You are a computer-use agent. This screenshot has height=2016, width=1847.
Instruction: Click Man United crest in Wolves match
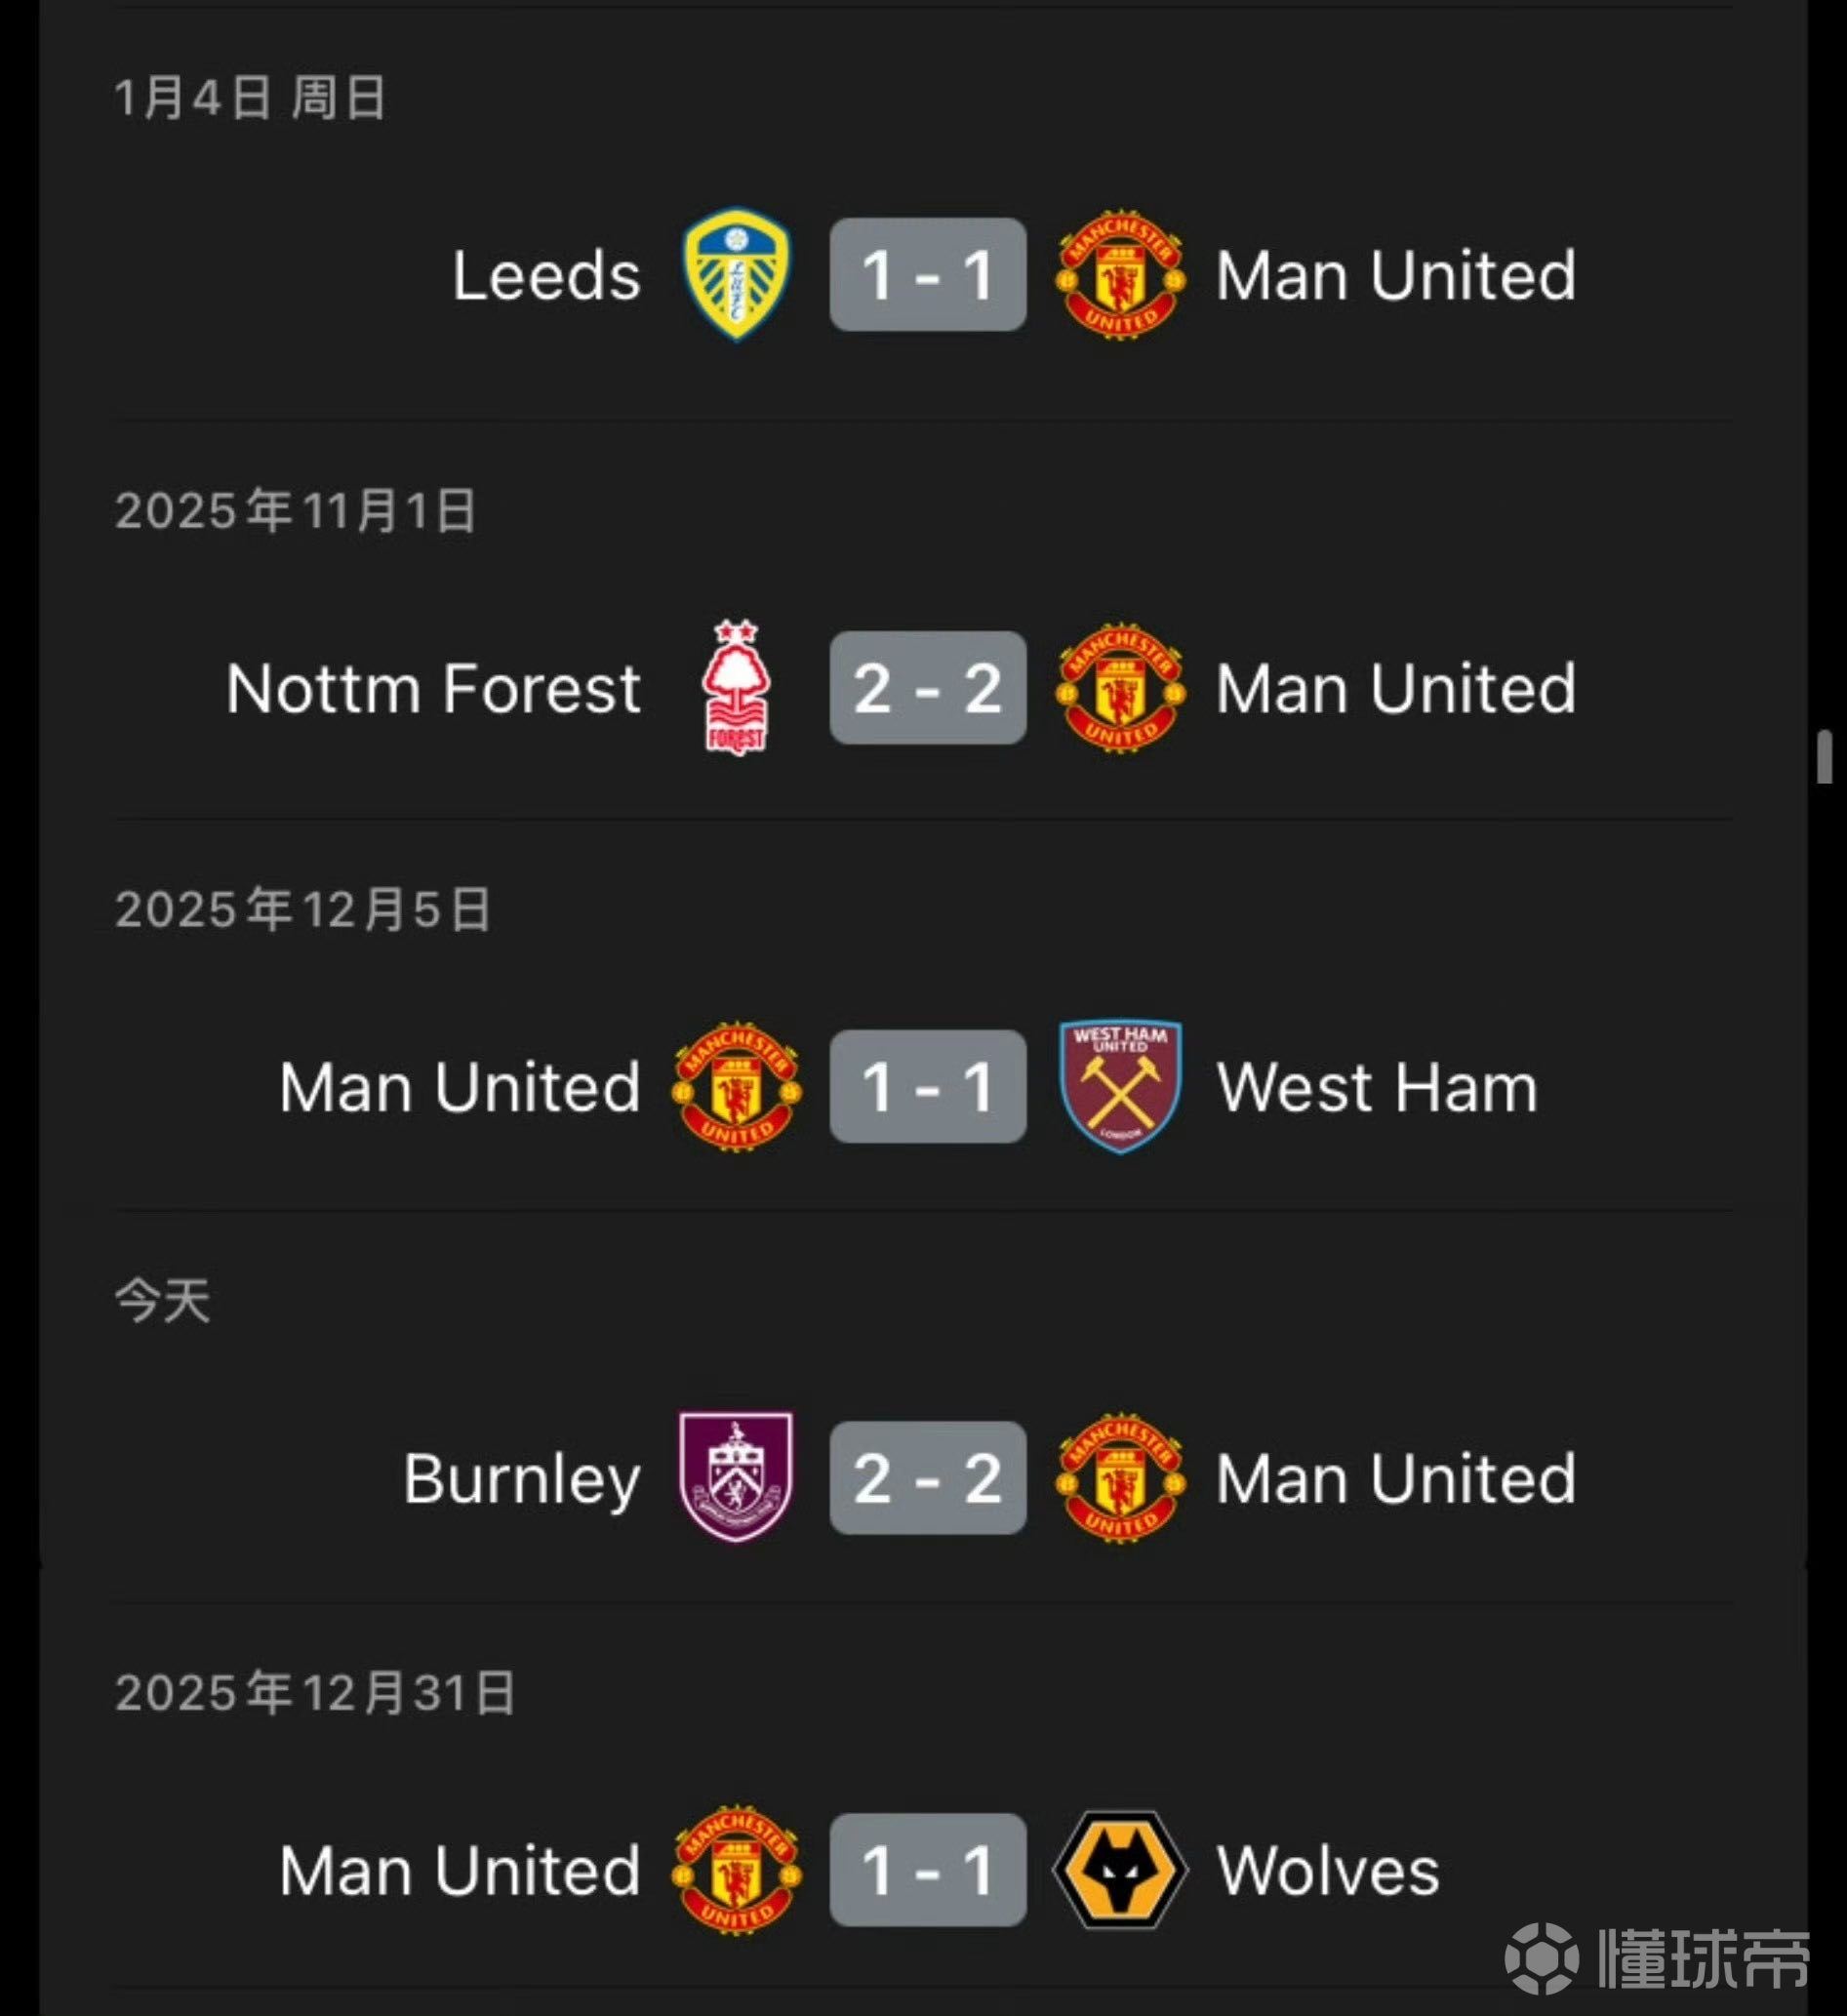736,1869
